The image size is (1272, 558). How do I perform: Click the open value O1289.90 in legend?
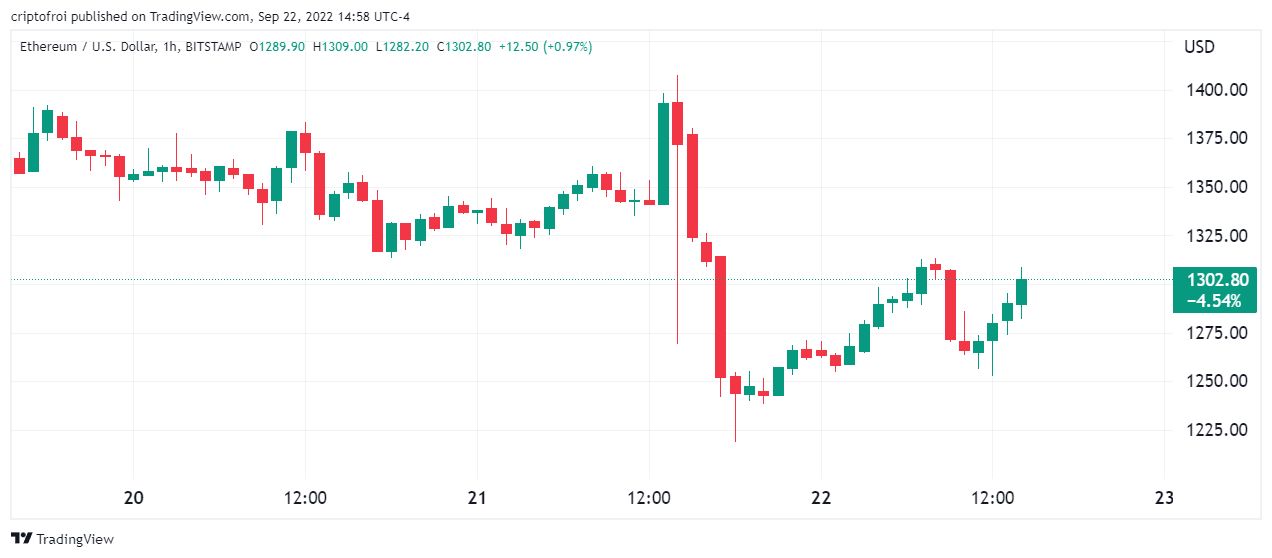point(277,47)
